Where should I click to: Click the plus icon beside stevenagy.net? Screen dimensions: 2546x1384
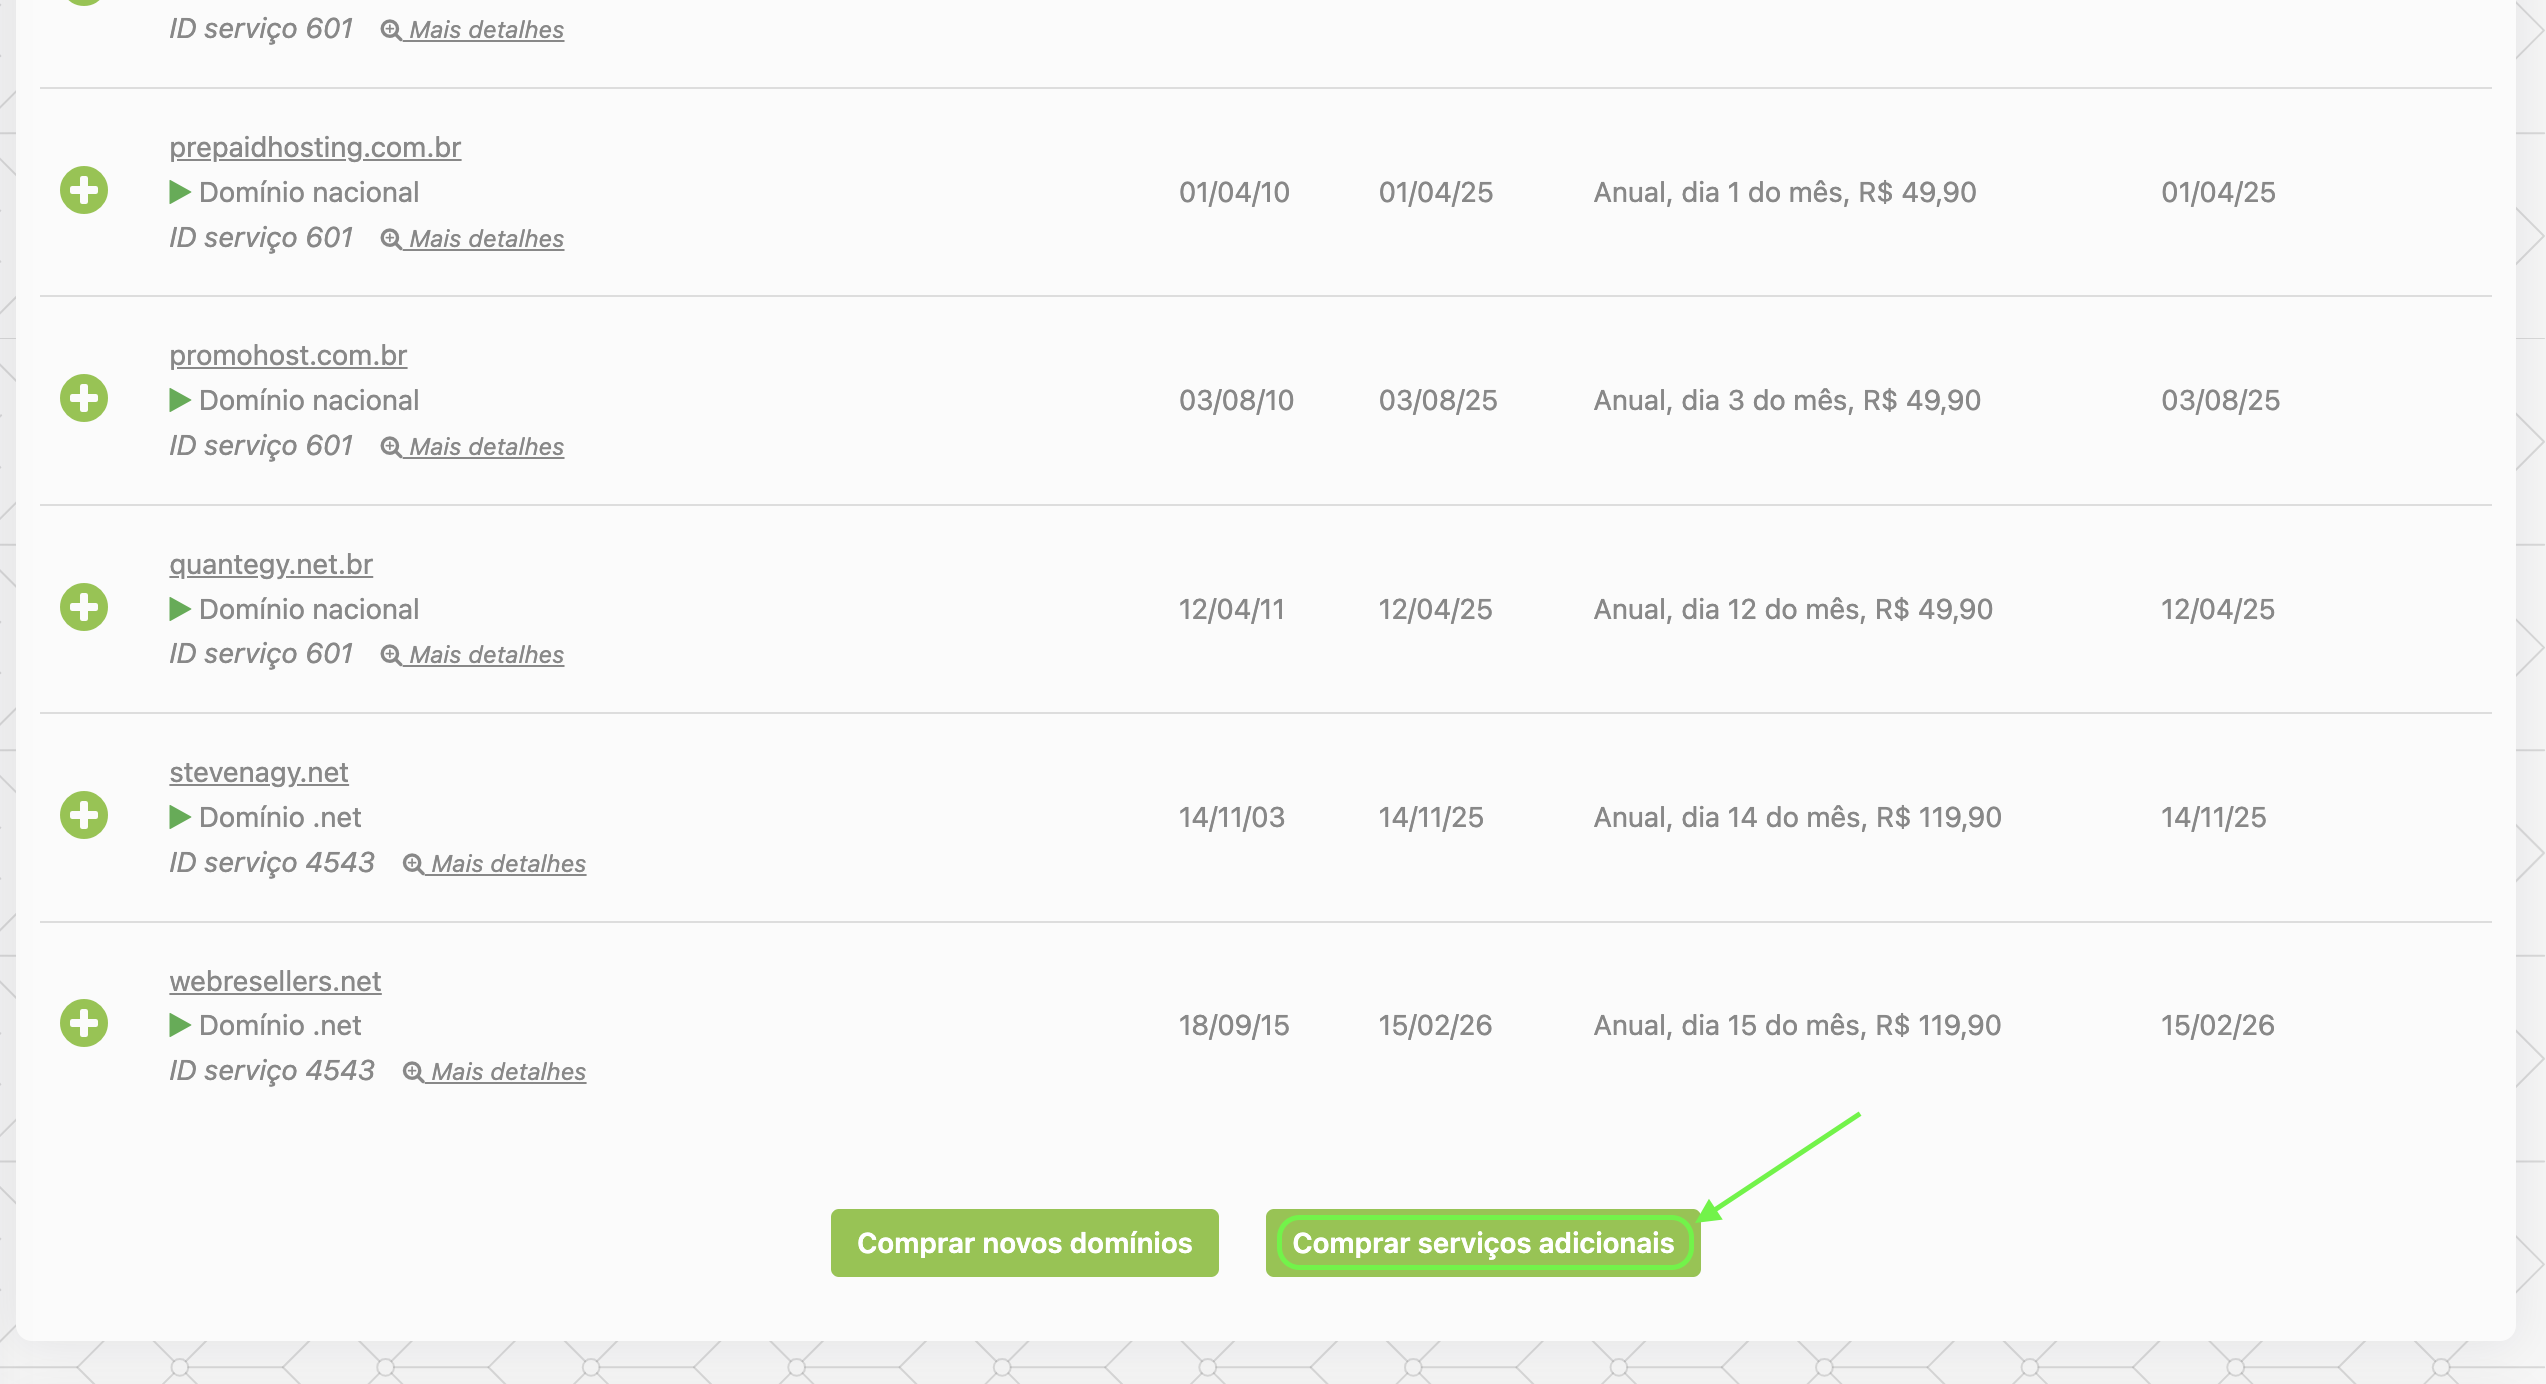pos(84,815)
